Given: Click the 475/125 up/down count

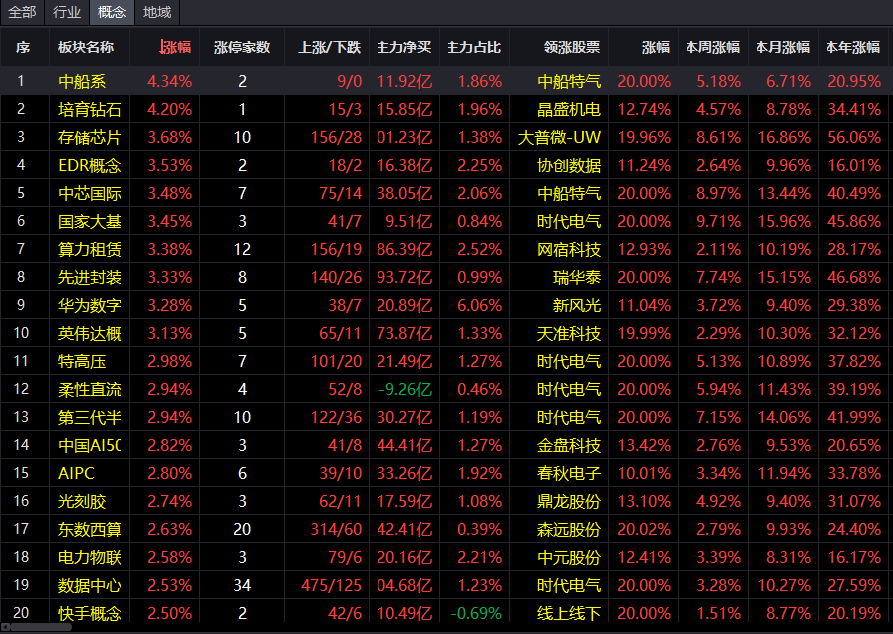Looking at the screenshot, I should [x=331, y=585].
